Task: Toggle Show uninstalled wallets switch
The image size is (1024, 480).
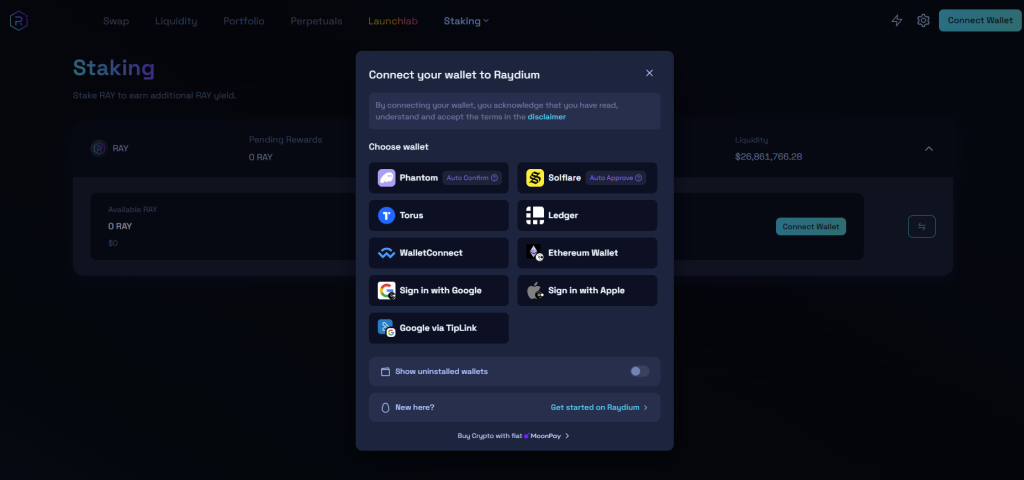Action: [x=639, y=372]
